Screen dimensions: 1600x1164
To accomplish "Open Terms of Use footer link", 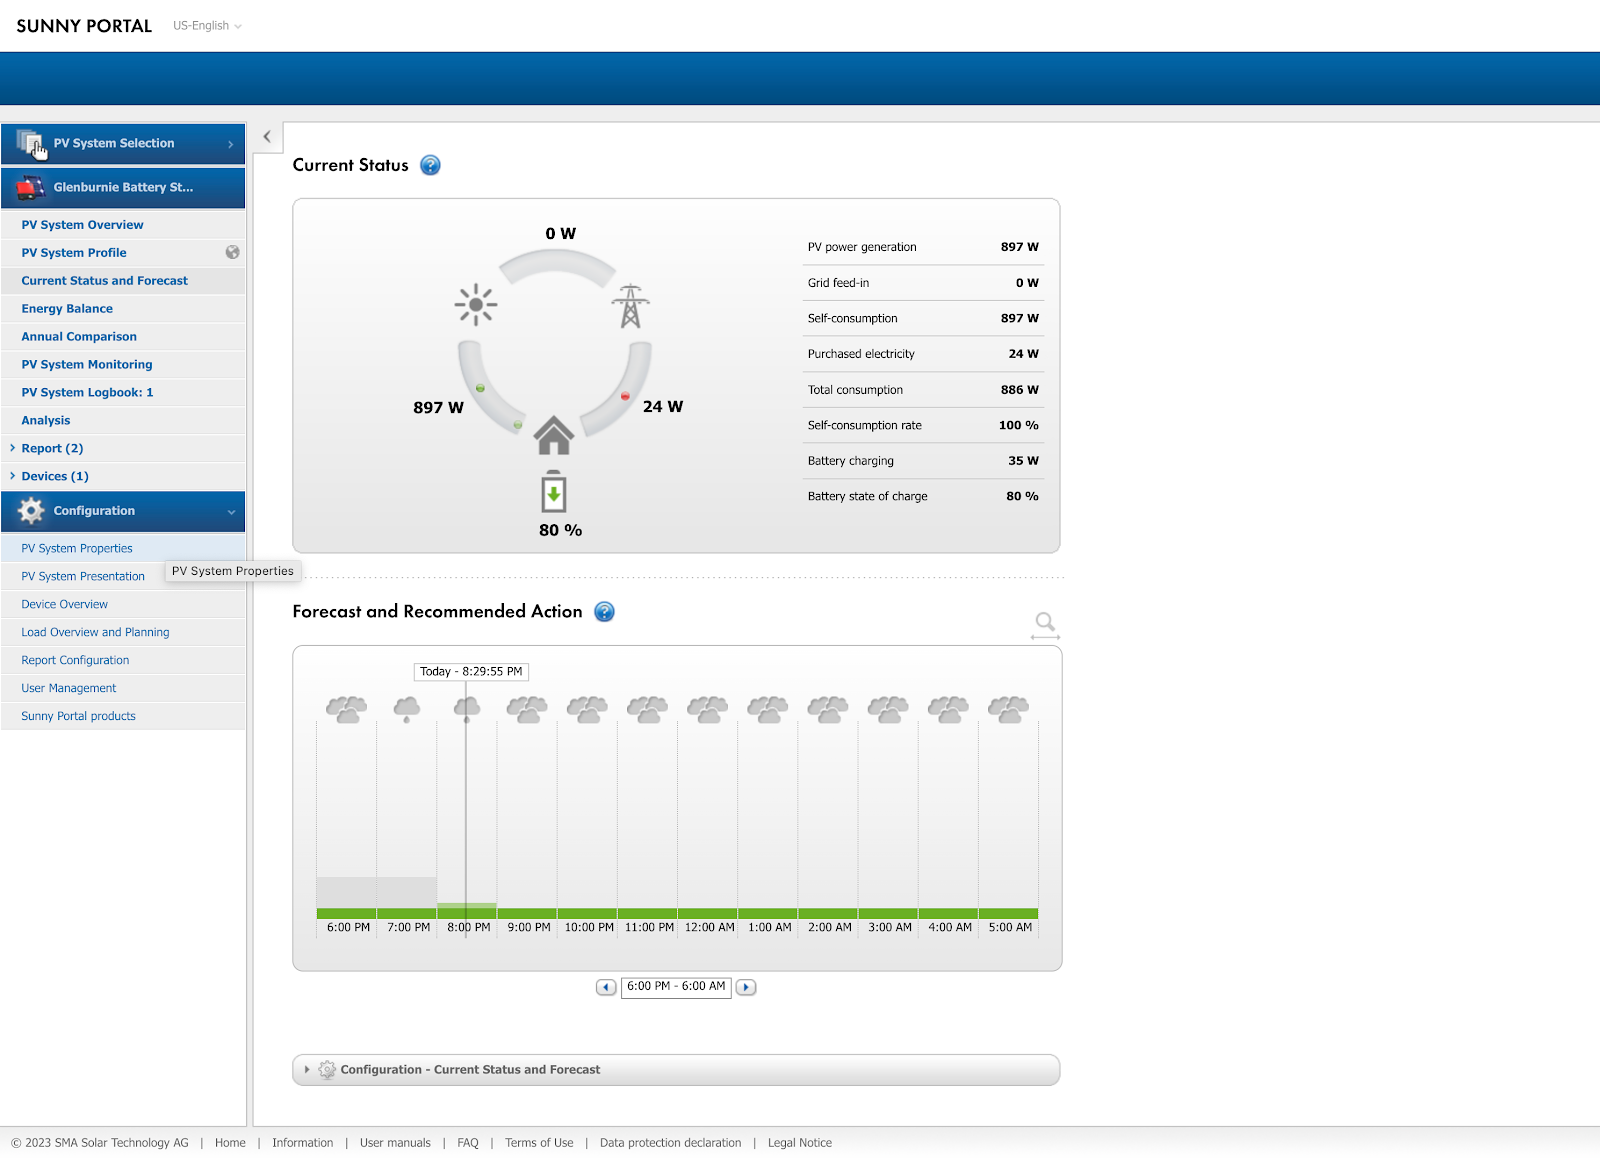I will (539, 1143).
